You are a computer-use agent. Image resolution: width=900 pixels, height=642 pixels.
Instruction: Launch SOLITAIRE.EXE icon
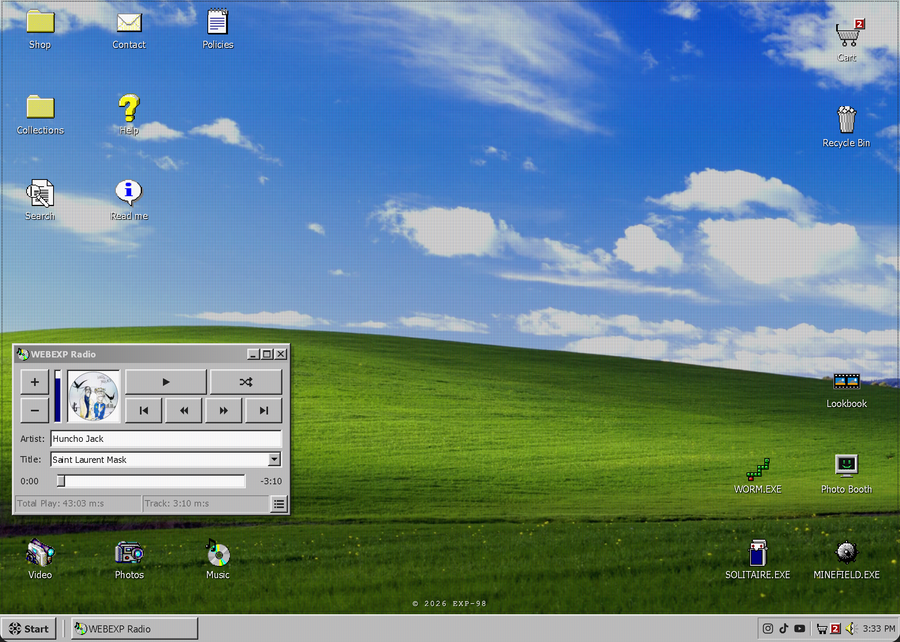pyautogui.click(x=758, y=552)
